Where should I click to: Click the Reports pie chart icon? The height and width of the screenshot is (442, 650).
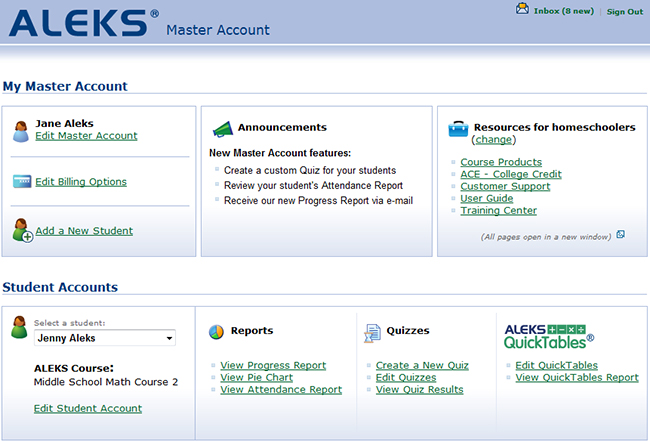click(x=216, y=332)
